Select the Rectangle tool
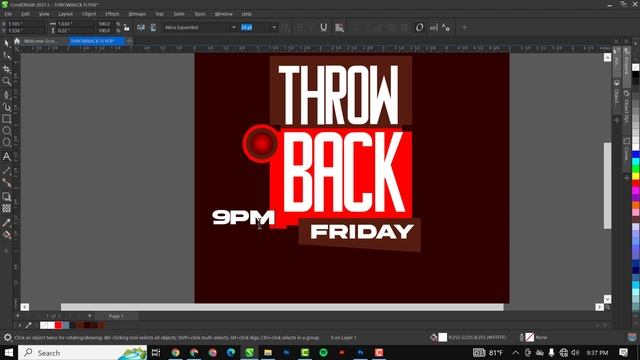This screenshot has width=640, height=360. coord(7,119)
